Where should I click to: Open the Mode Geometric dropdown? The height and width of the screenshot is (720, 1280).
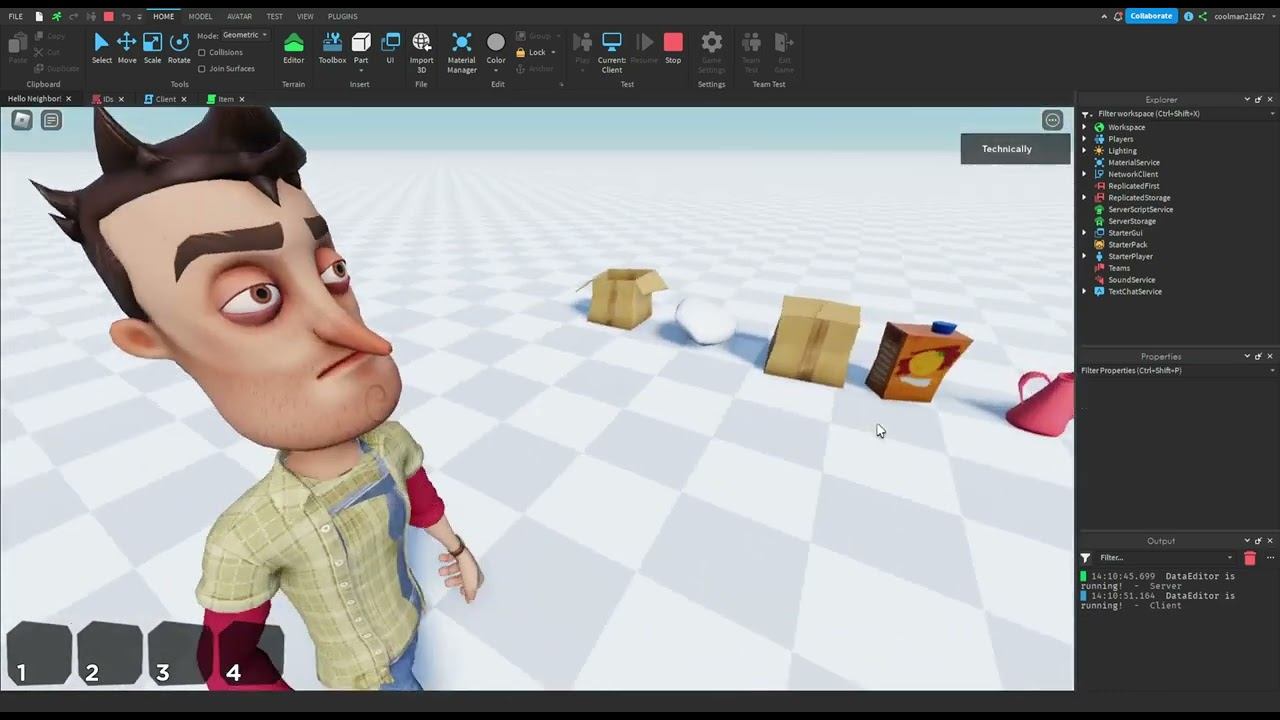pos(245,35)
